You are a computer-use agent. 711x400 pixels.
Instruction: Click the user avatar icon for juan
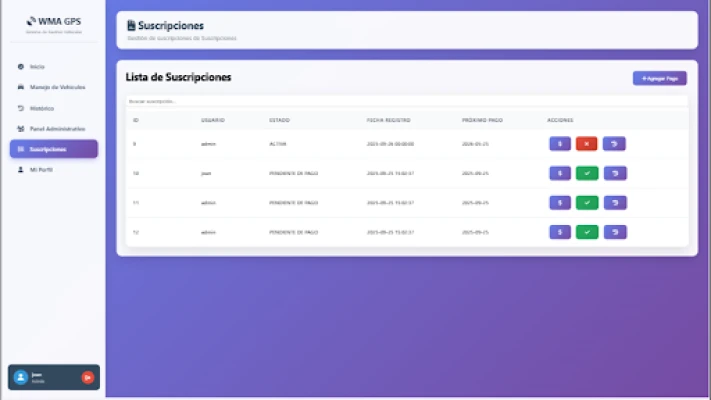(x=21, y=377)
